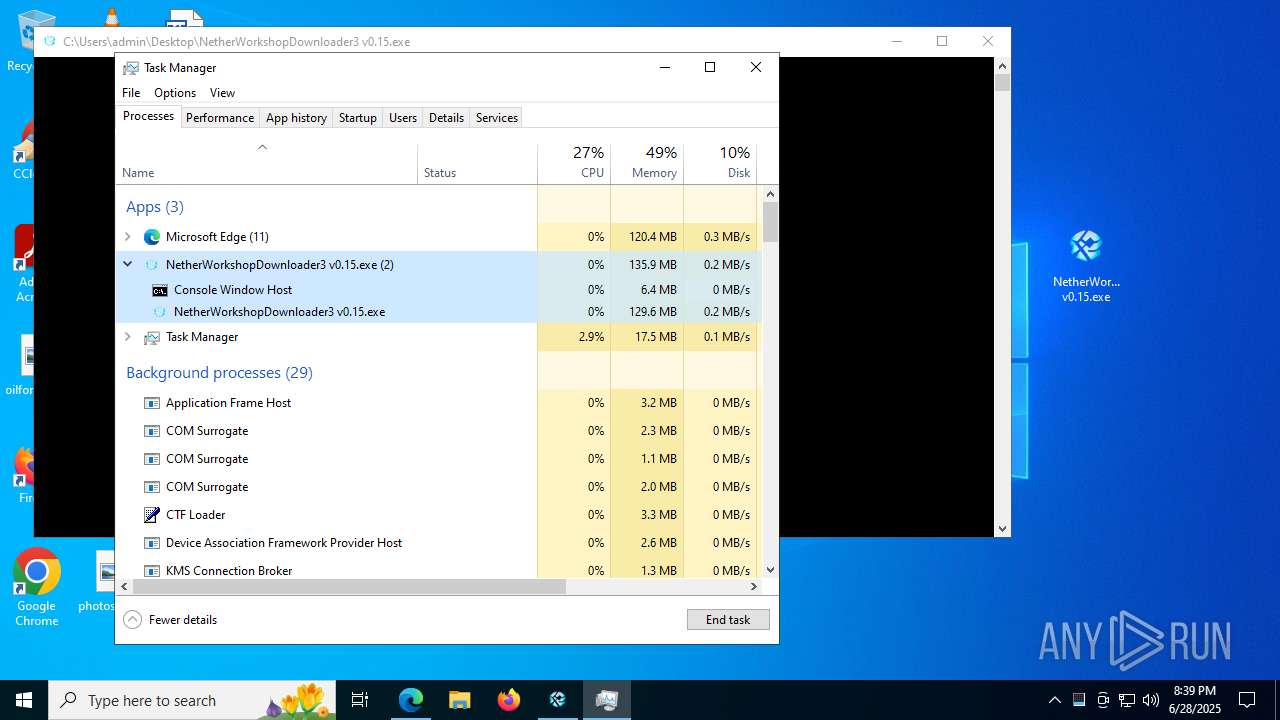The width and height of the screenshot is (1280, 720).
Task: Open the File menu
Action: [131, 93]
